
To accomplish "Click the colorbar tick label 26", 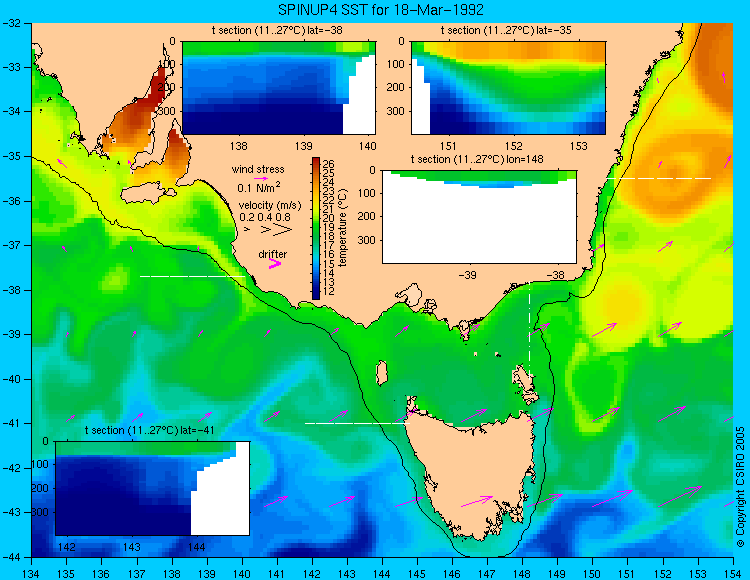I will click(329, 164).
